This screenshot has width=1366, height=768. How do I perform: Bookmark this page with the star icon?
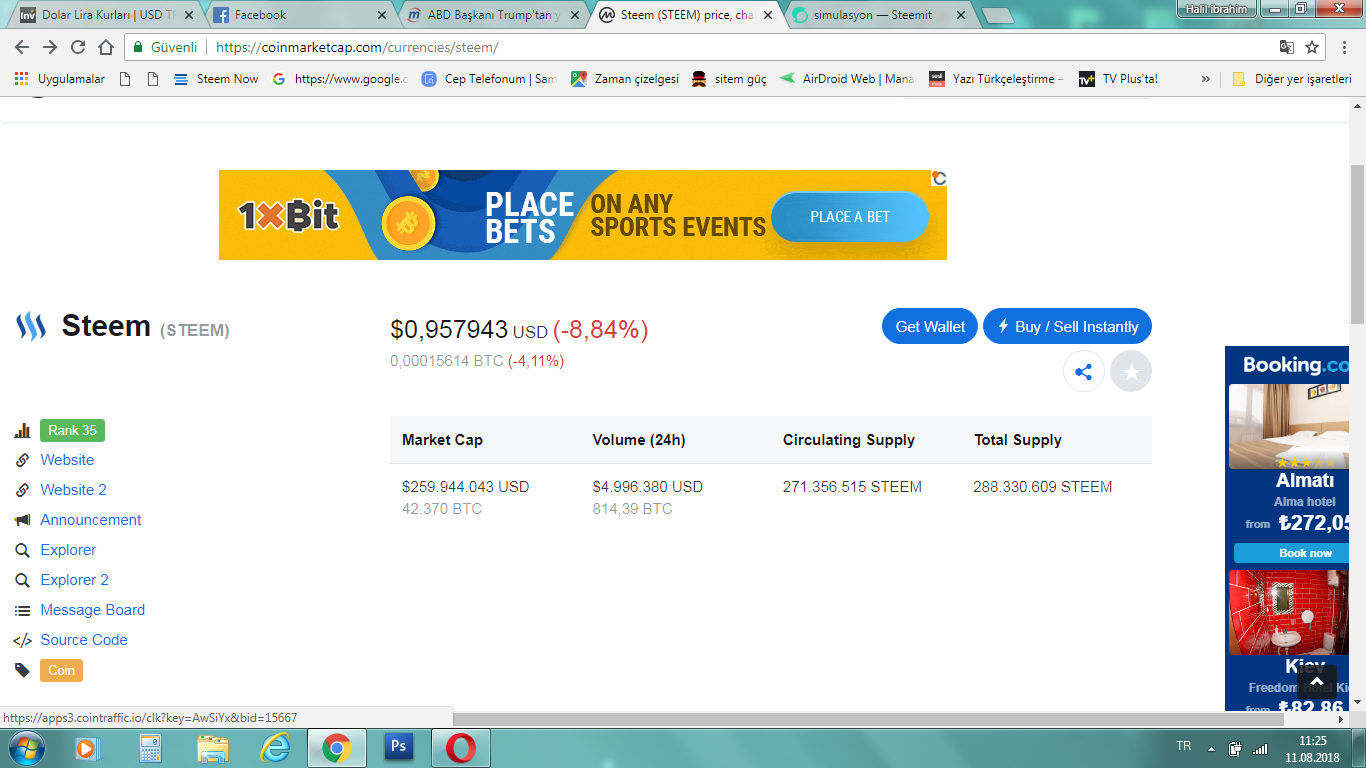point(1312,47)
